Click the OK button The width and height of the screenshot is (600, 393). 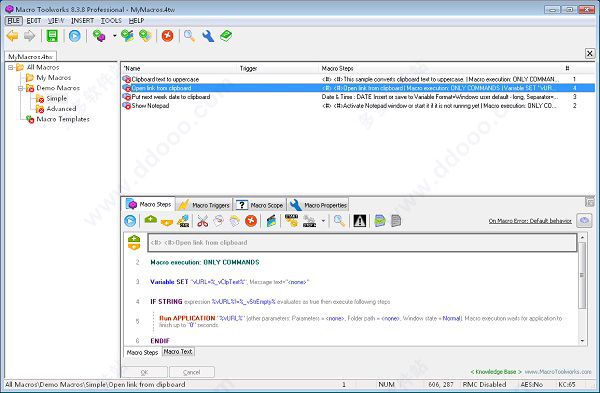144,372
